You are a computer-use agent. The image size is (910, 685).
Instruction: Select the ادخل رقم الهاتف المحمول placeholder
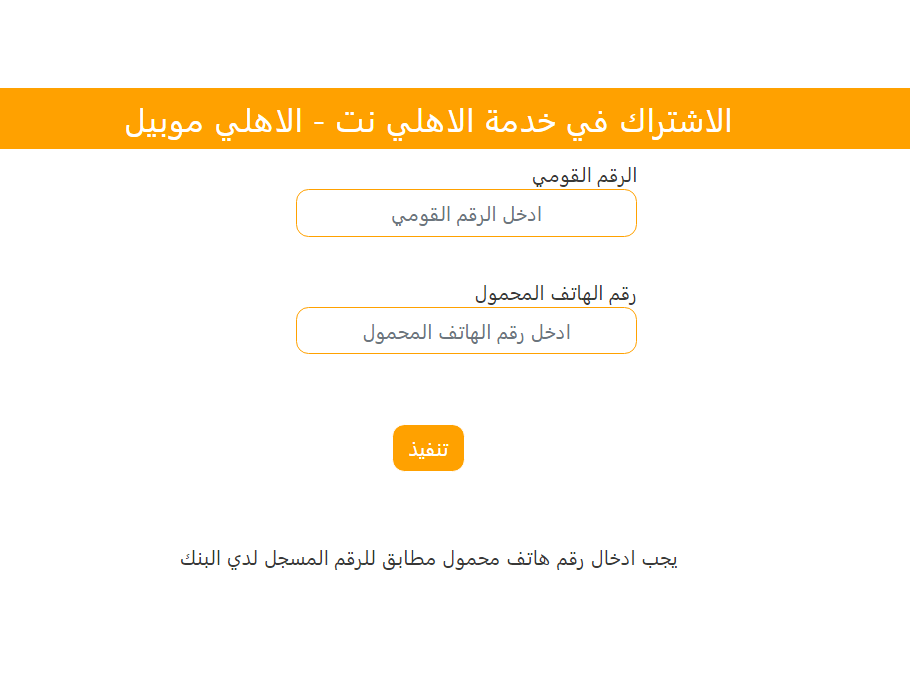[466, 333]
